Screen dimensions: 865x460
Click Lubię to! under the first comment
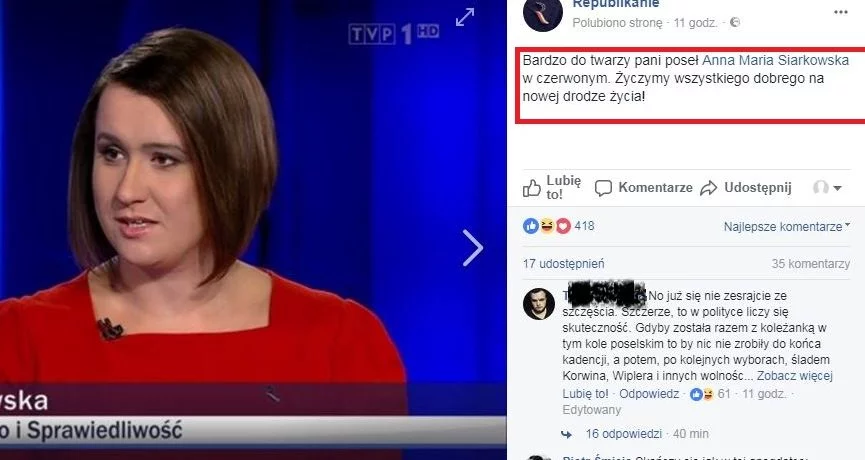click(585, 394)
